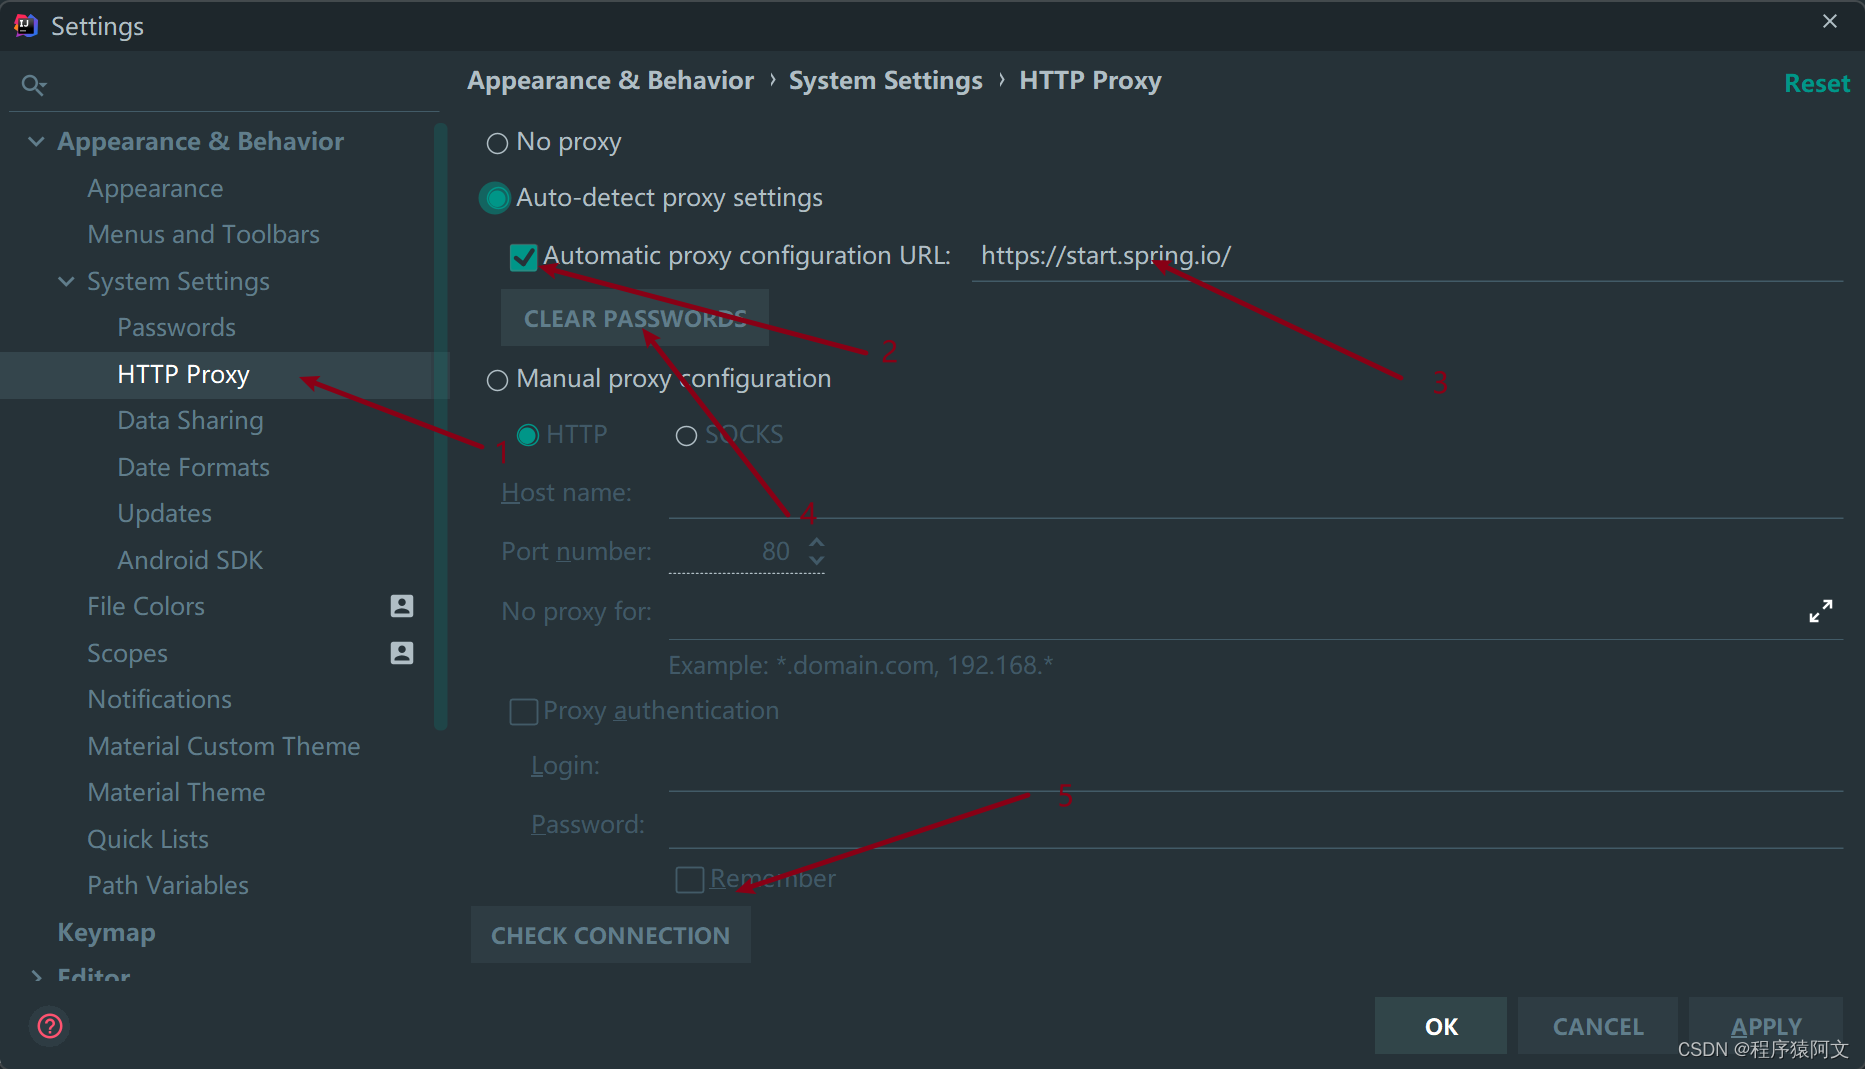Viewport: 1865px width, 1069px height.
Task: Open help via the question mark icon
Action: [x=49, y=1026]
